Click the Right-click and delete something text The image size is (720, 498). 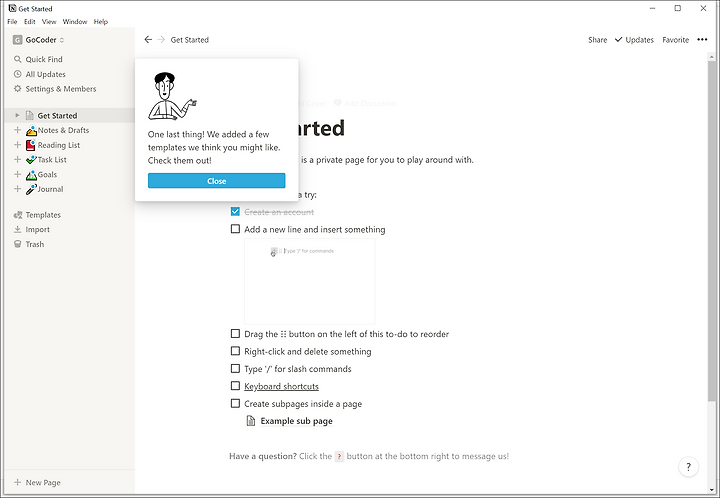[x=308, y=352]
